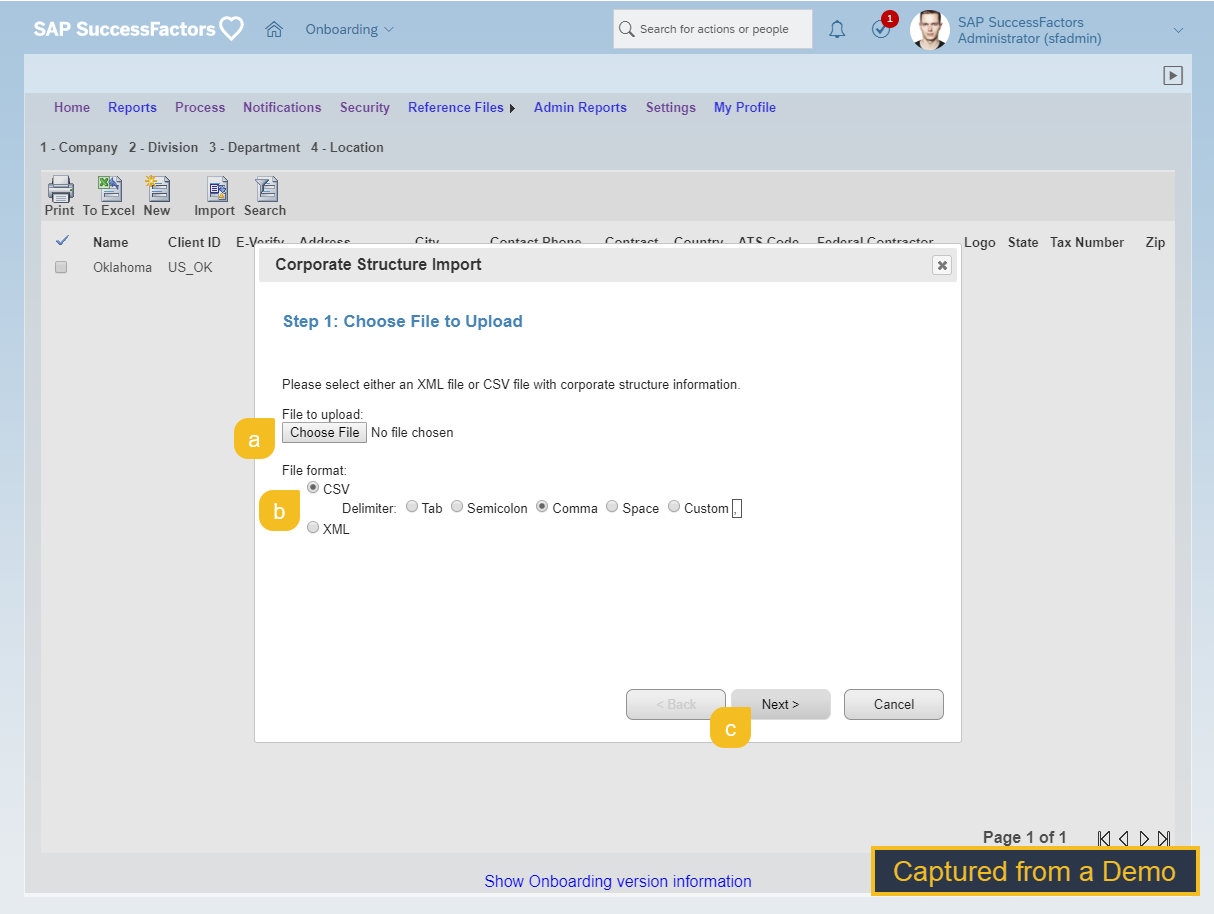Open the Admin Reports menu
Viewport: 1214px width, 914px height.
pyautogui.click(x=580, y=108)
